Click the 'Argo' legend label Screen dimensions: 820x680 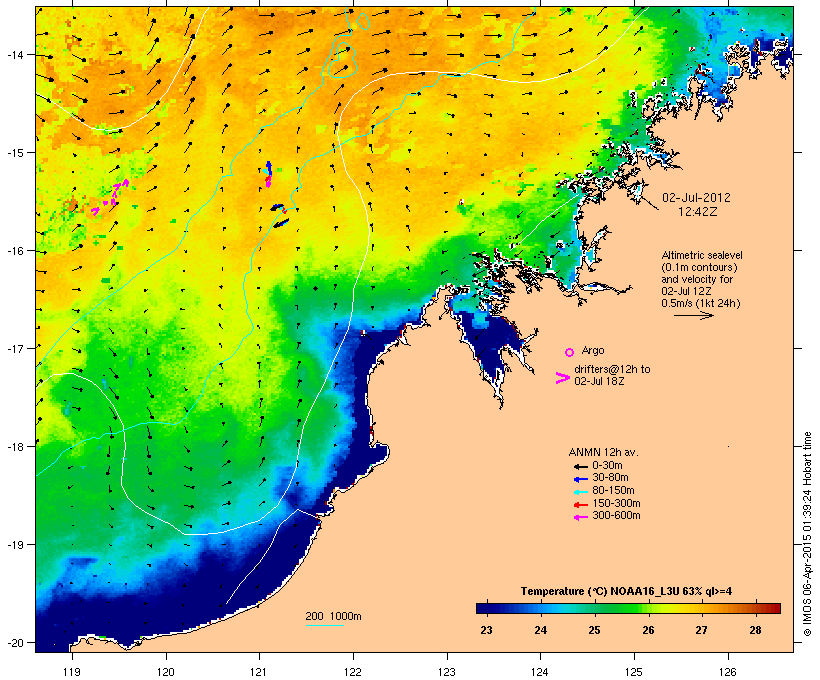[x=593, y=350]
